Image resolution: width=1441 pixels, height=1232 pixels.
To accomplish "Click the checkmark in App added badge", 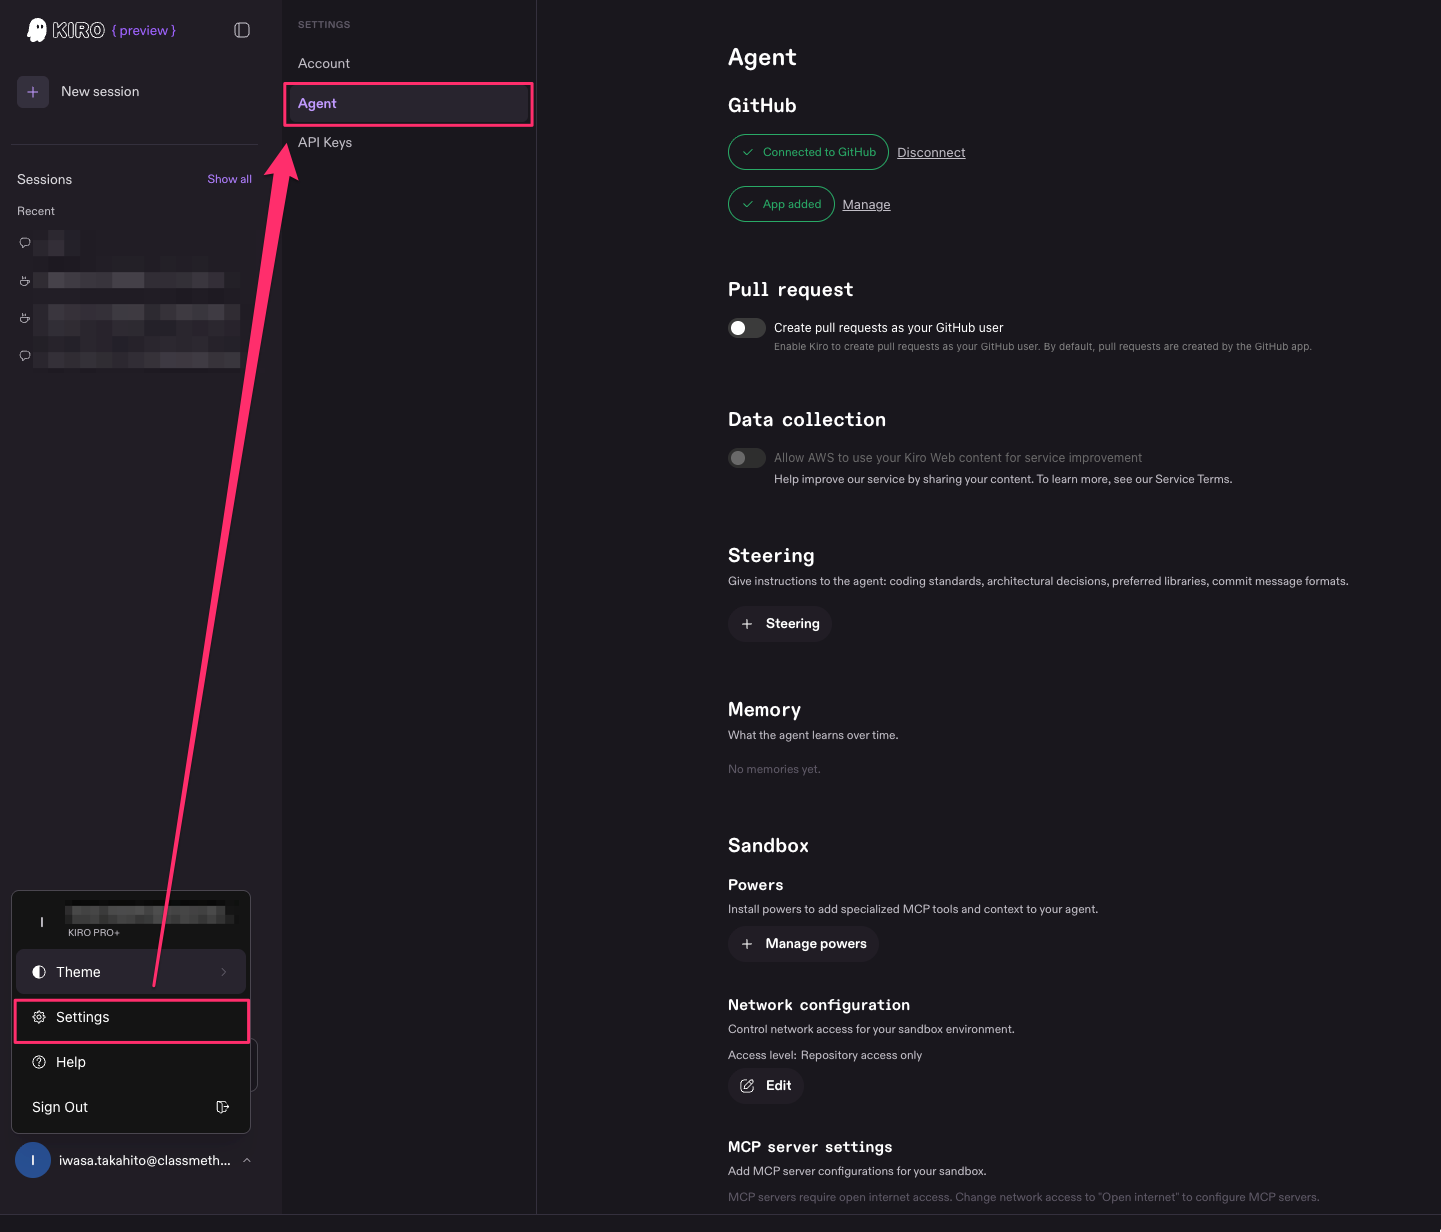I will (748, 204).
